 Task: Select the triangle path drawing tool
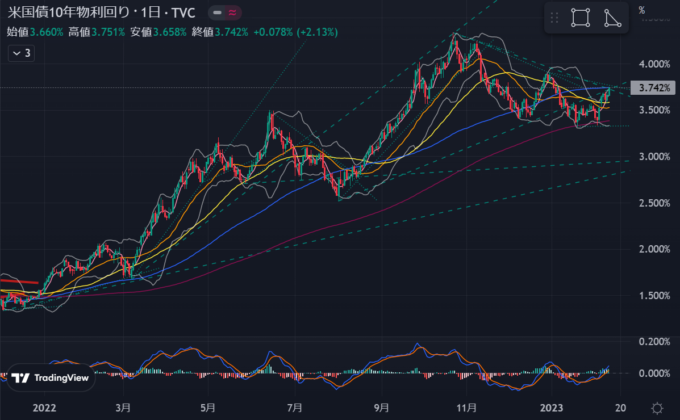click(614, 18)
